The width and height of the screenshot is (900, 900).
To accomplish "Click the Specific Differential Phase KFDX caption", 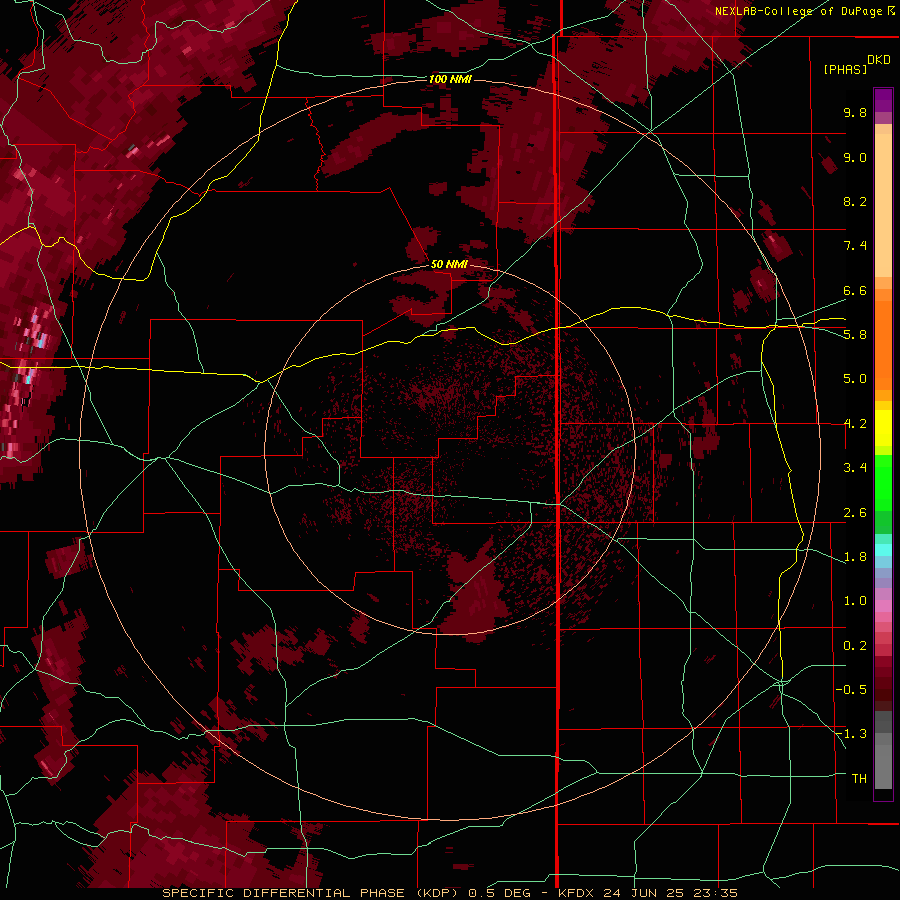I will (x=449, y=893).
